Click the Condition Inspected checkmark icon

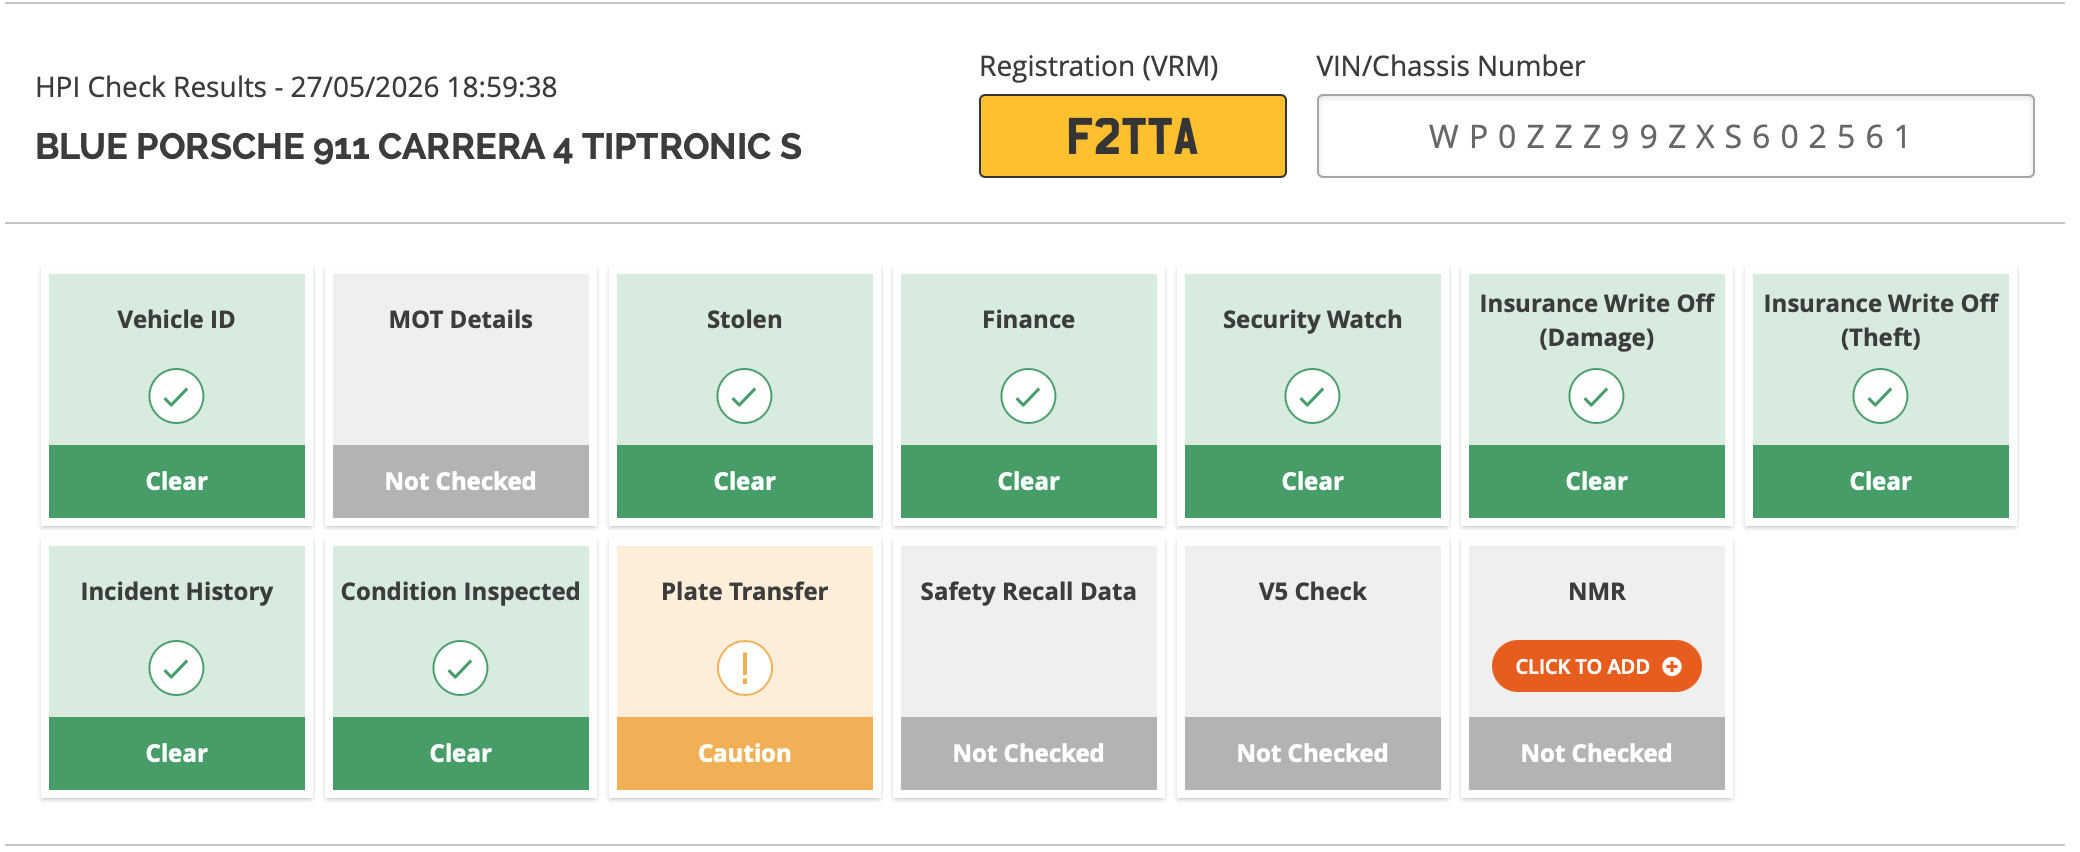pyautogui.click(x=460, y=668)
